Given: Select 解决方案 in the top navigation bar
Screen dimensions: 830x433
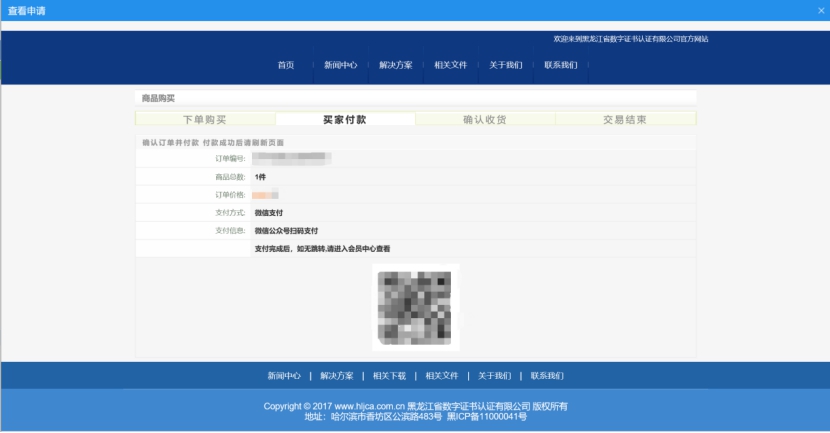Looking at the screenshot, I should 396,65.
